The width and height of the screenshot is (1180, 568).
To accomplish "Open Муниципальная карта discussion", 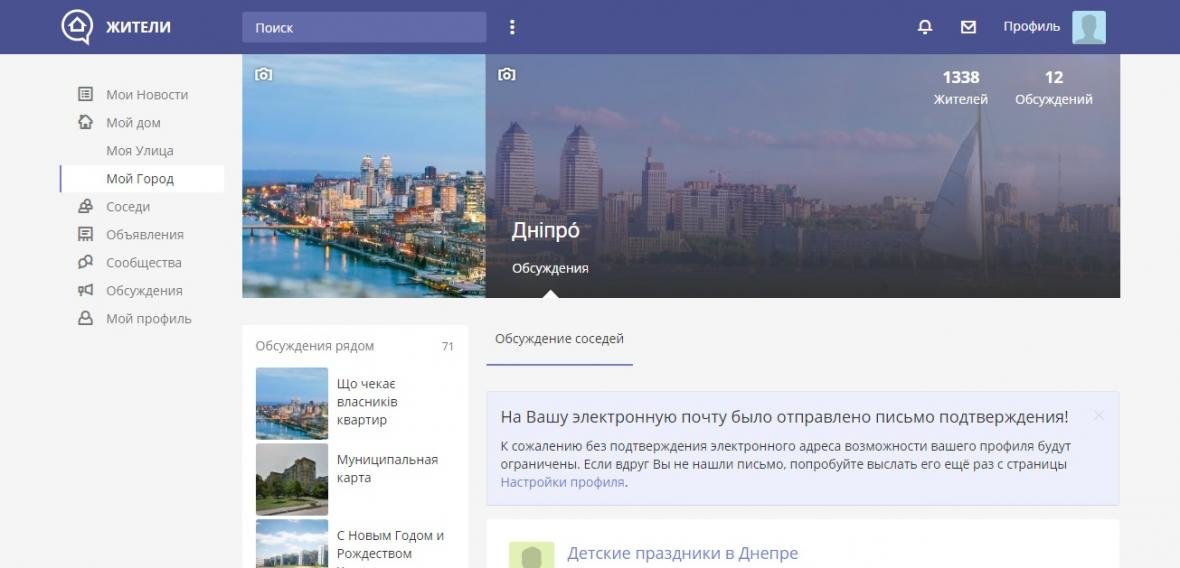I will pos(387,469).
